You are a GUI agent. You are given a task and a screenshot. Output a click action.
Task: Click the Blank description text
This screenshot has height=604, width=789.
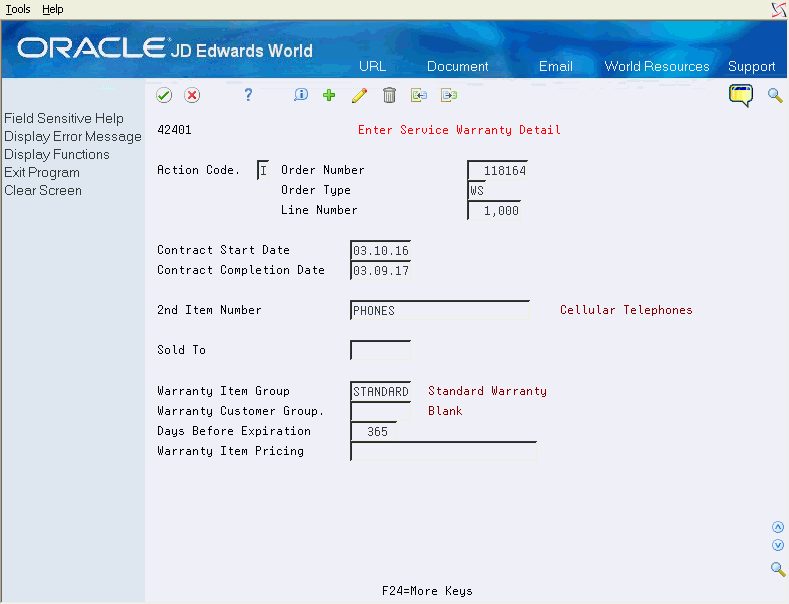tap(445, 411)
